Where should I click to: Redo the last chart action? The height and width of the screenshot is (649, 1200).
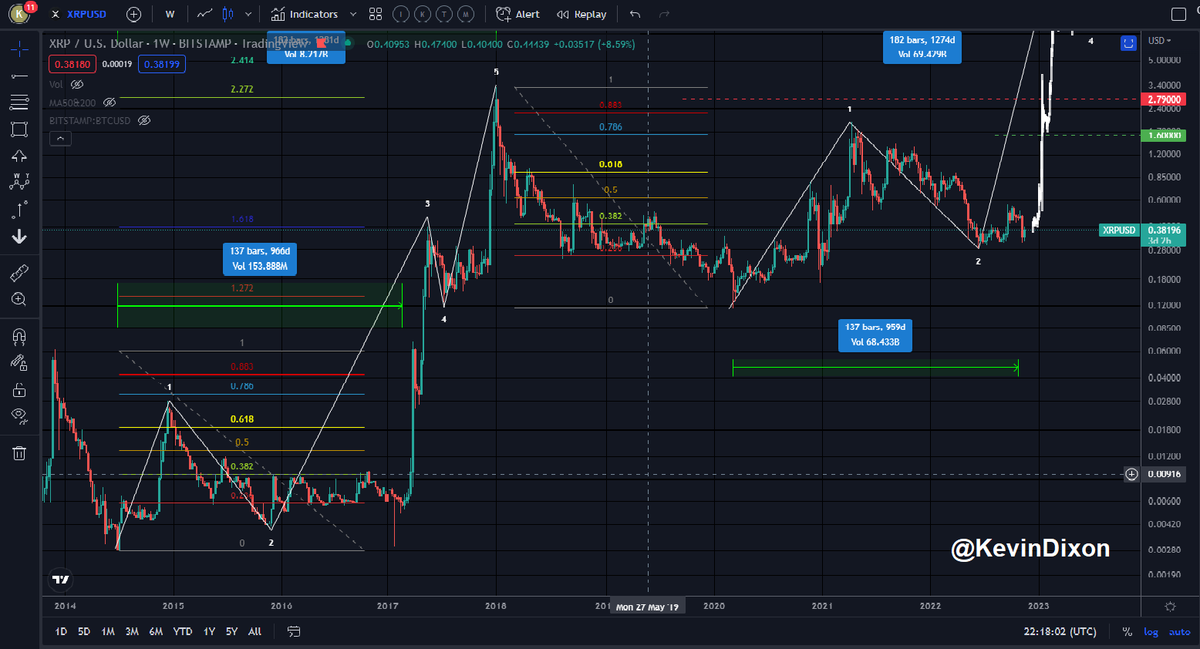(665, 14)
